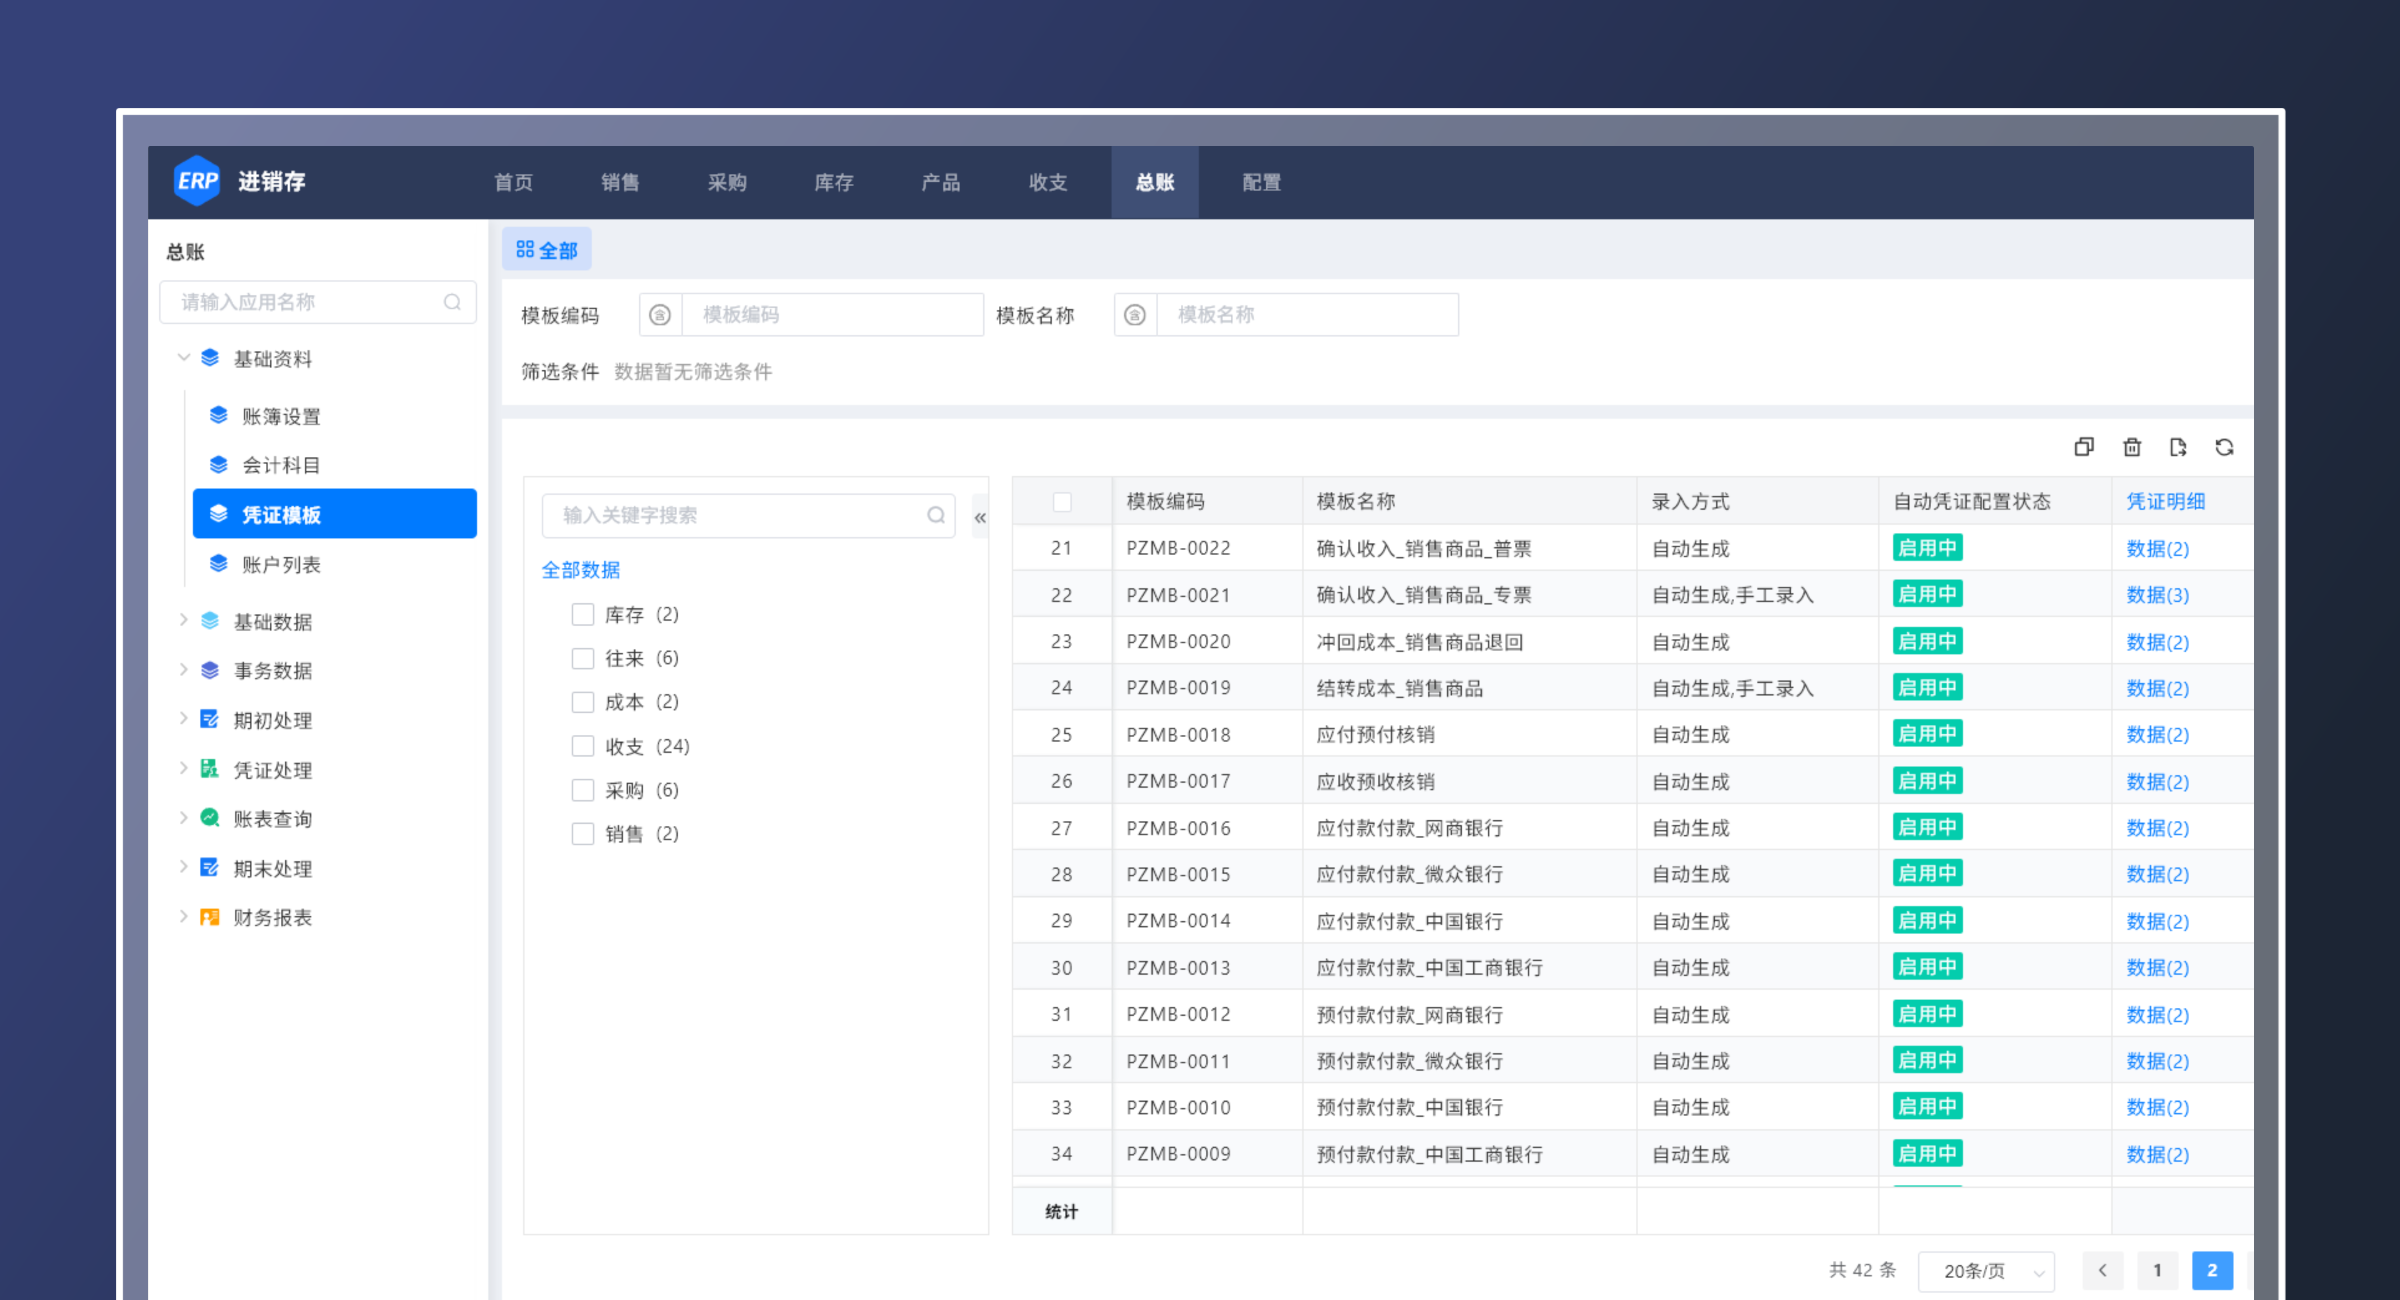
Task: Open the match-mode icon beside 模板名称 field
Action: [1135, 314]
